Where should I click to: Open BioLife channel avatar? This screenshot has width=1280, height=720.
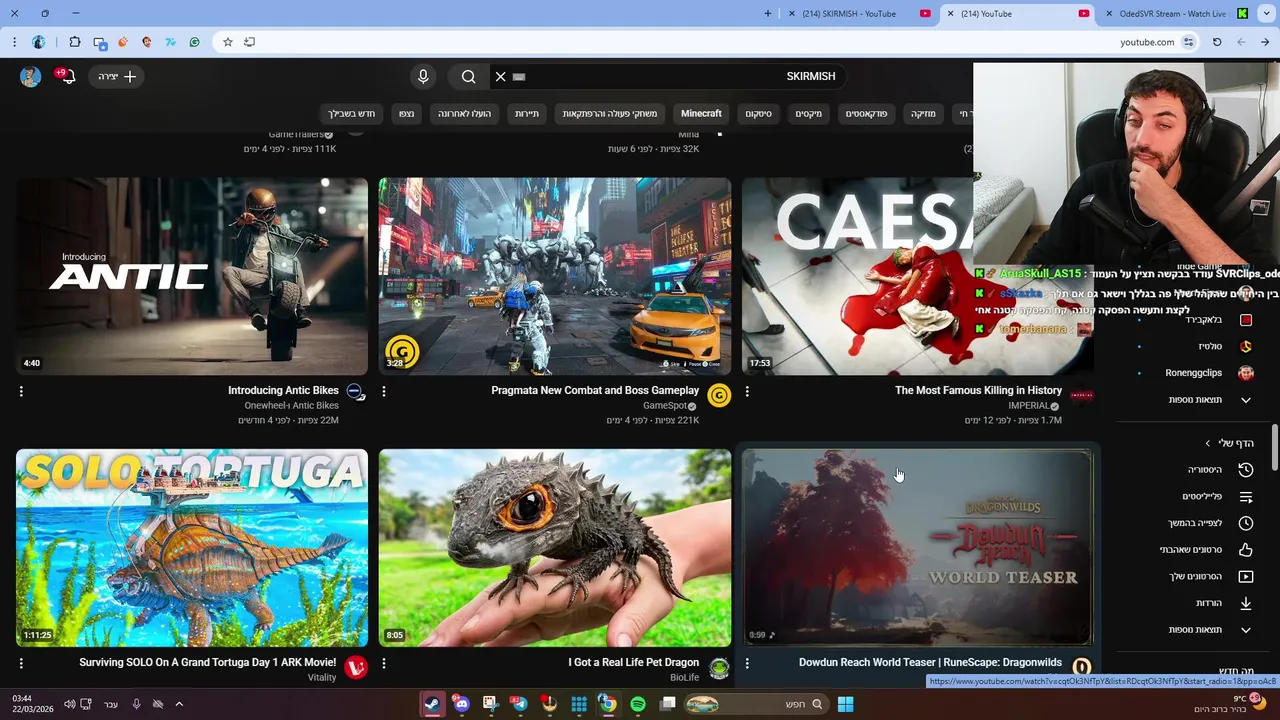click(x=719, y=667)
